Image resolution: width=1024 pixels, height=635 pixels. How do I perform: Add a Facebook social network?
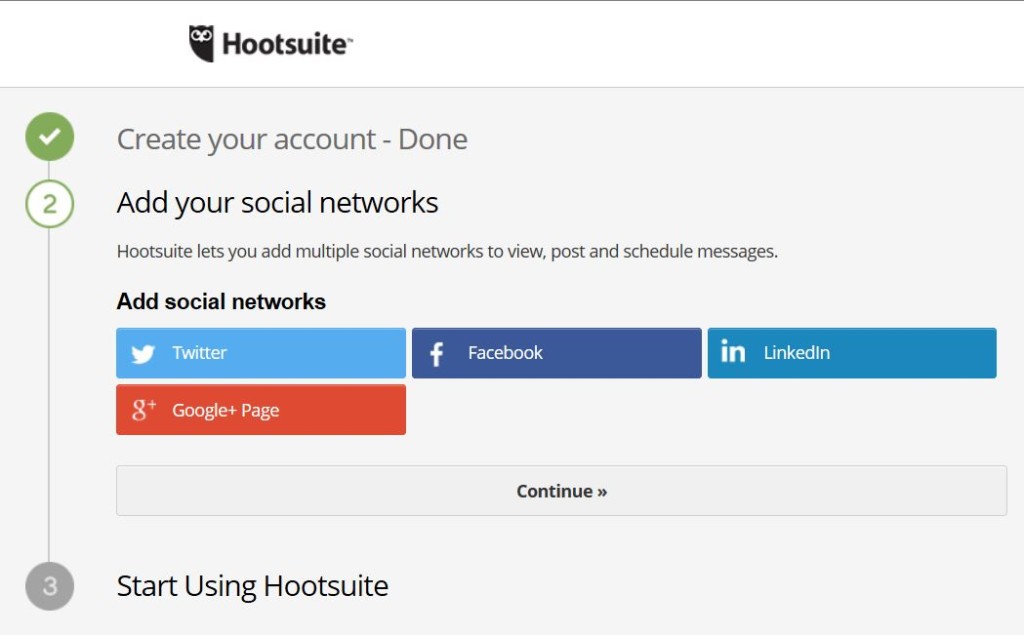coord(556,353)
